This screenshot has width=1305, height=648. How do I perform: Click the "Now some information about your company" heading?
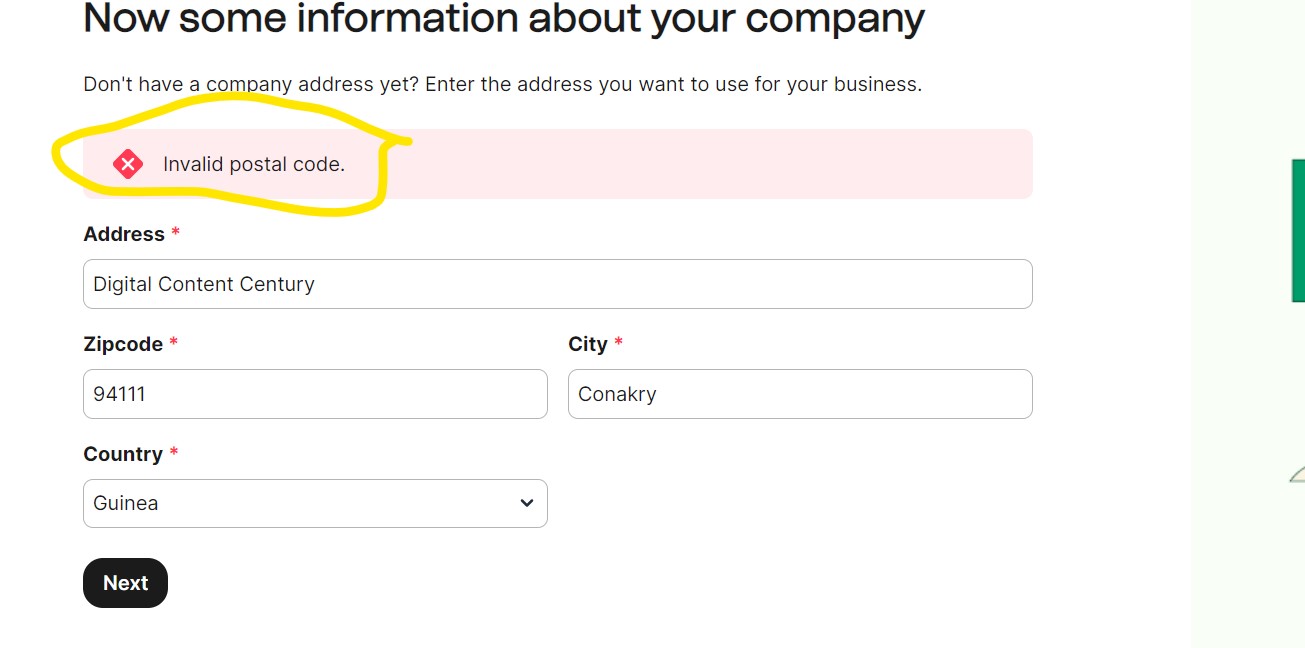pos(504,18)
